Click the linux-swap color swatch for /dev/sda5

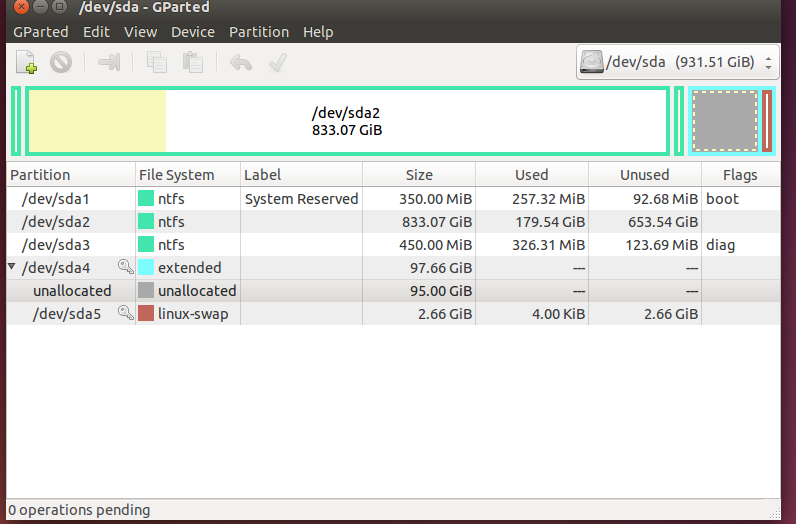click(x=146, y=314)
